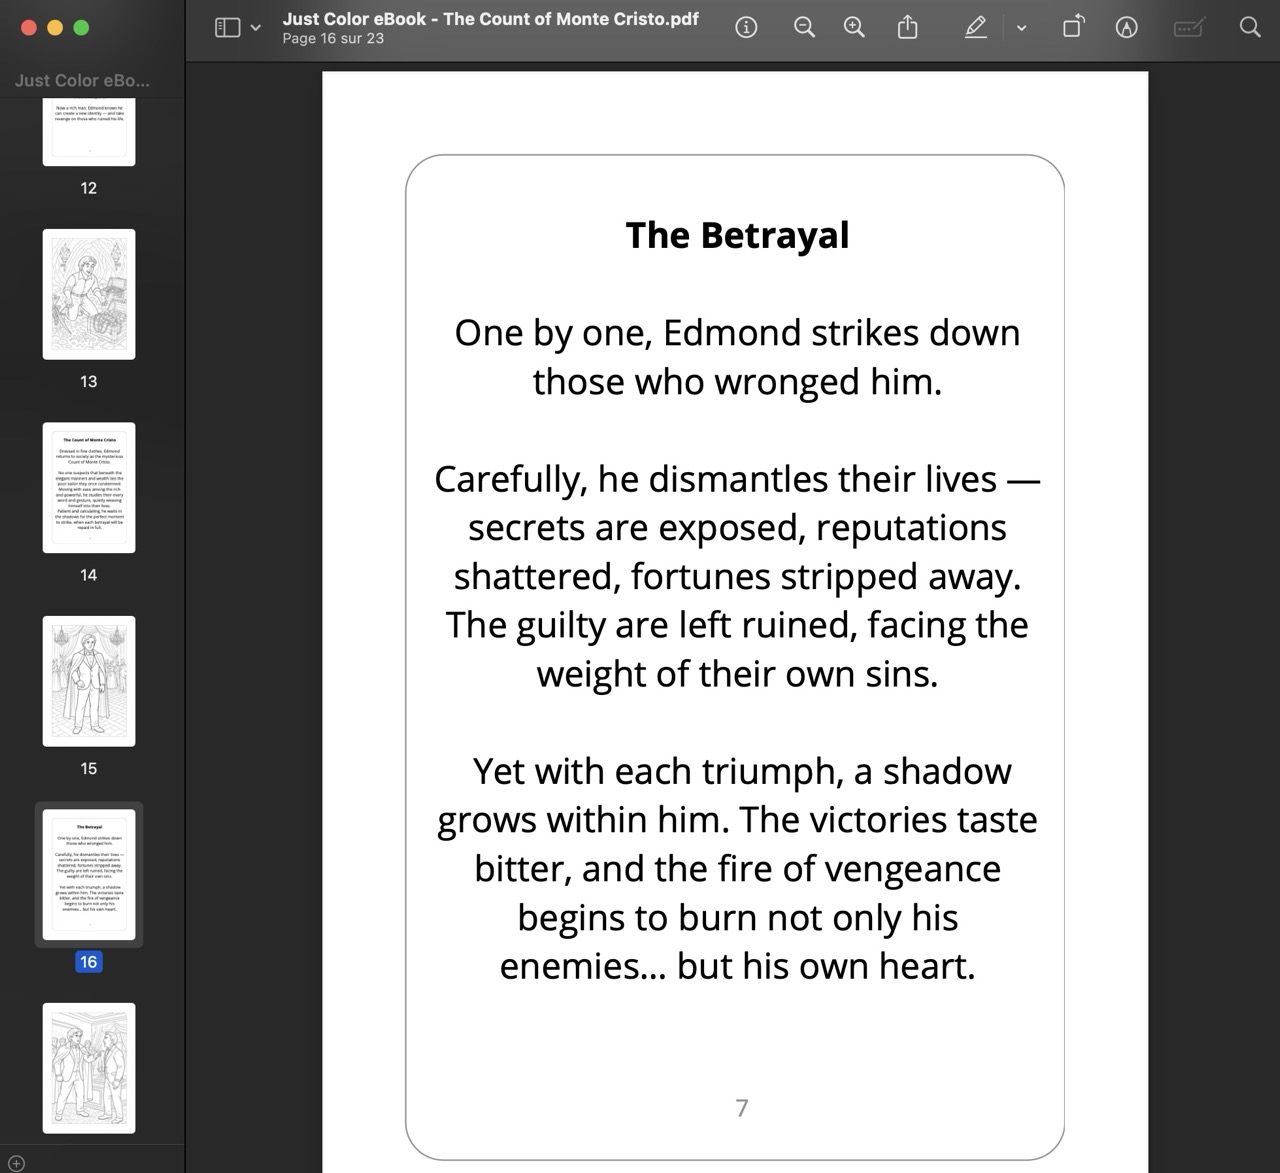The width and height of the screenshot is (1280, 1173).
Task: Open page 15 thumbnail
Action: coord(89,681)
